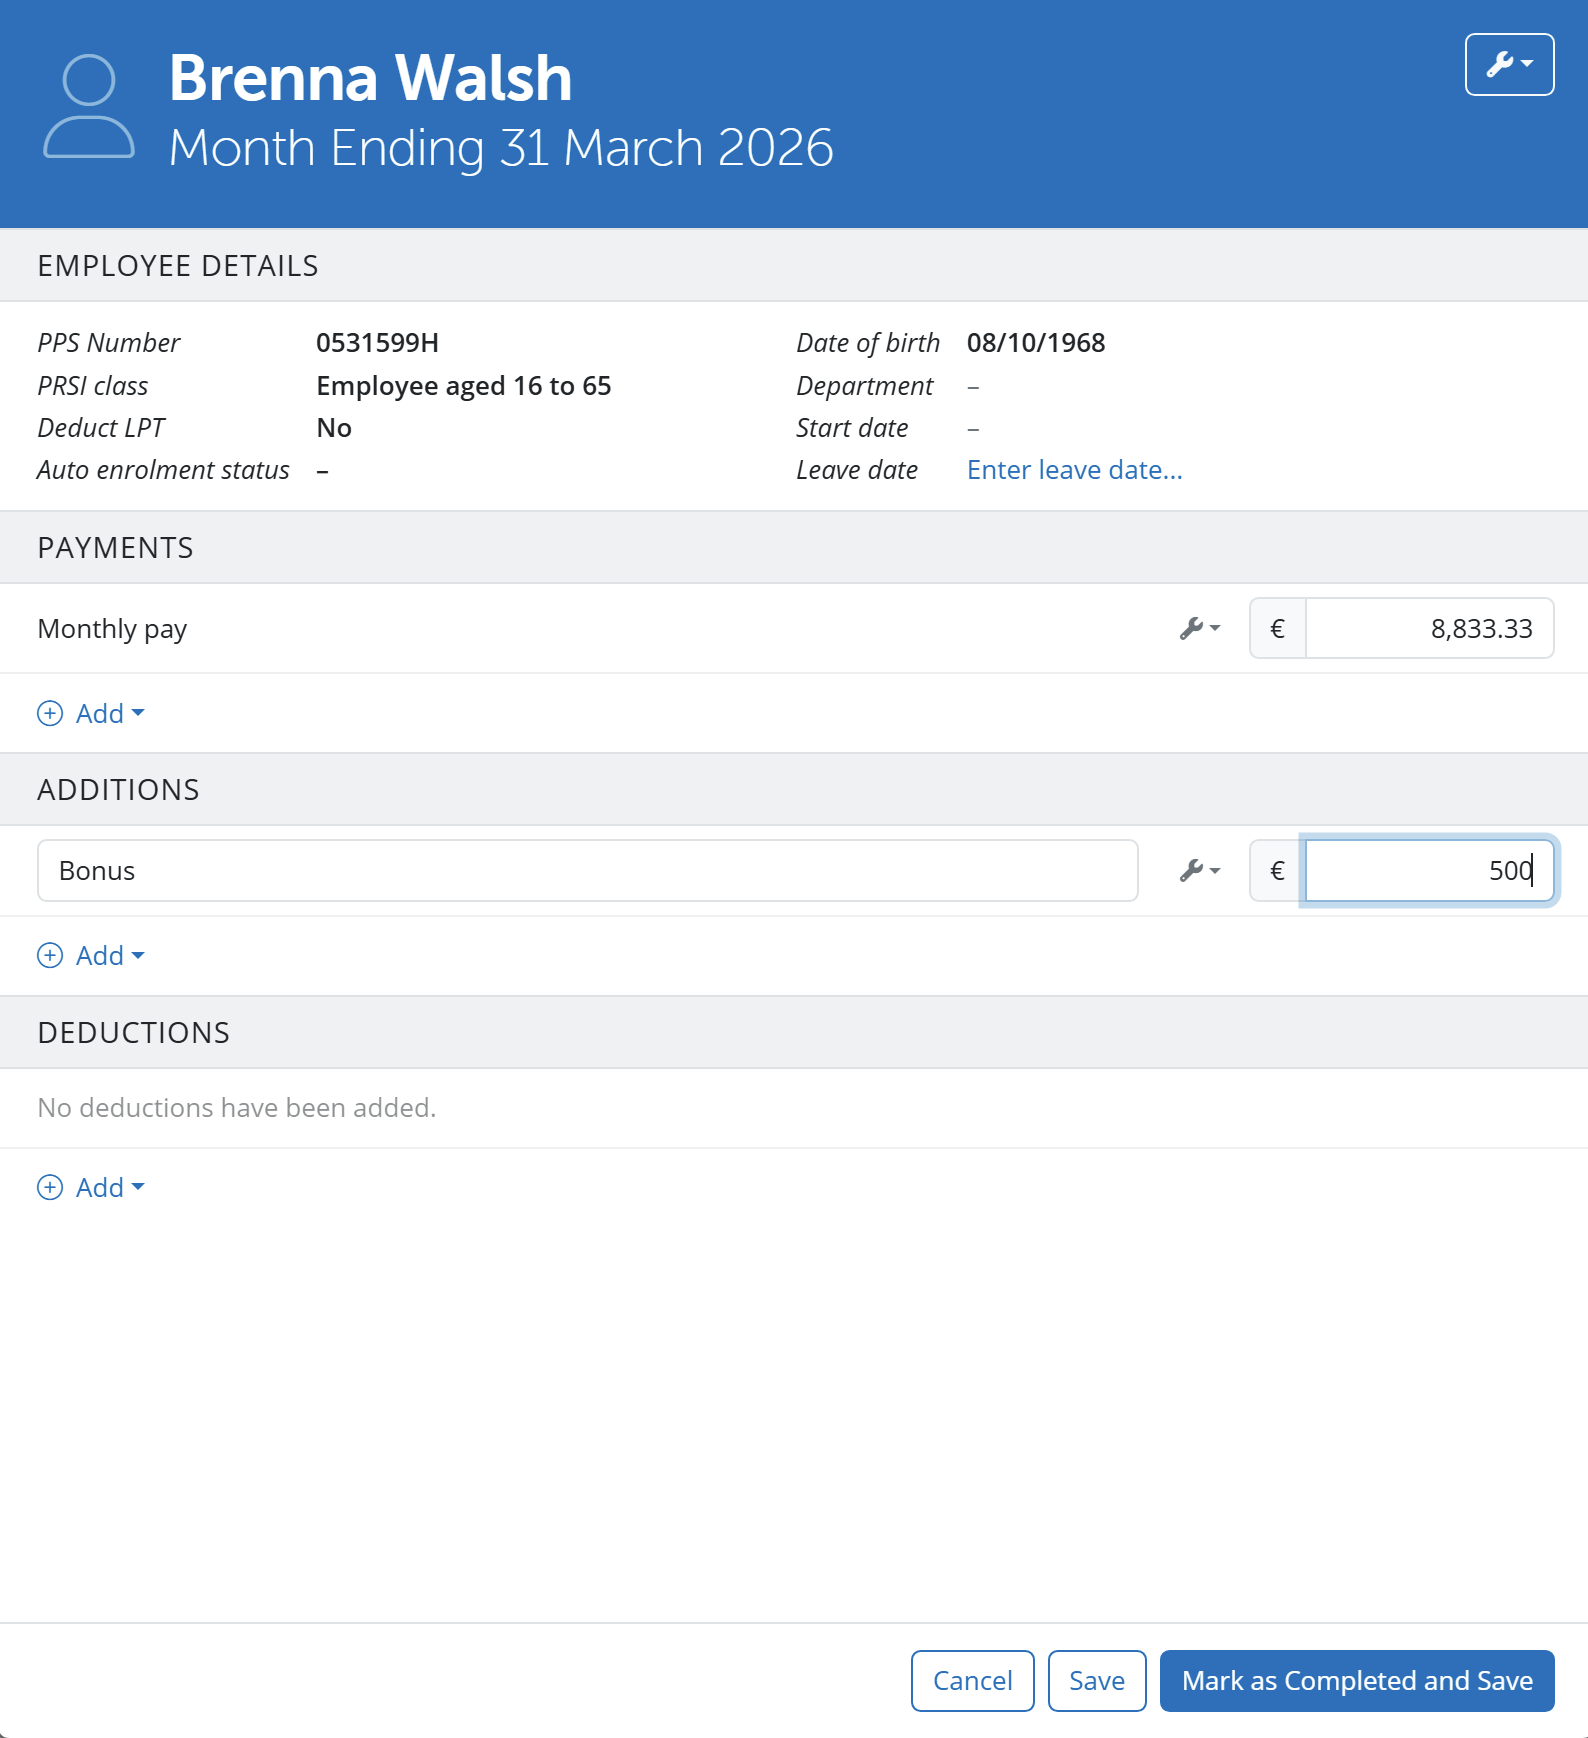Open the wrench menu in the header
This screenshot has width=1588, height=1738.
coord(1509,65)
